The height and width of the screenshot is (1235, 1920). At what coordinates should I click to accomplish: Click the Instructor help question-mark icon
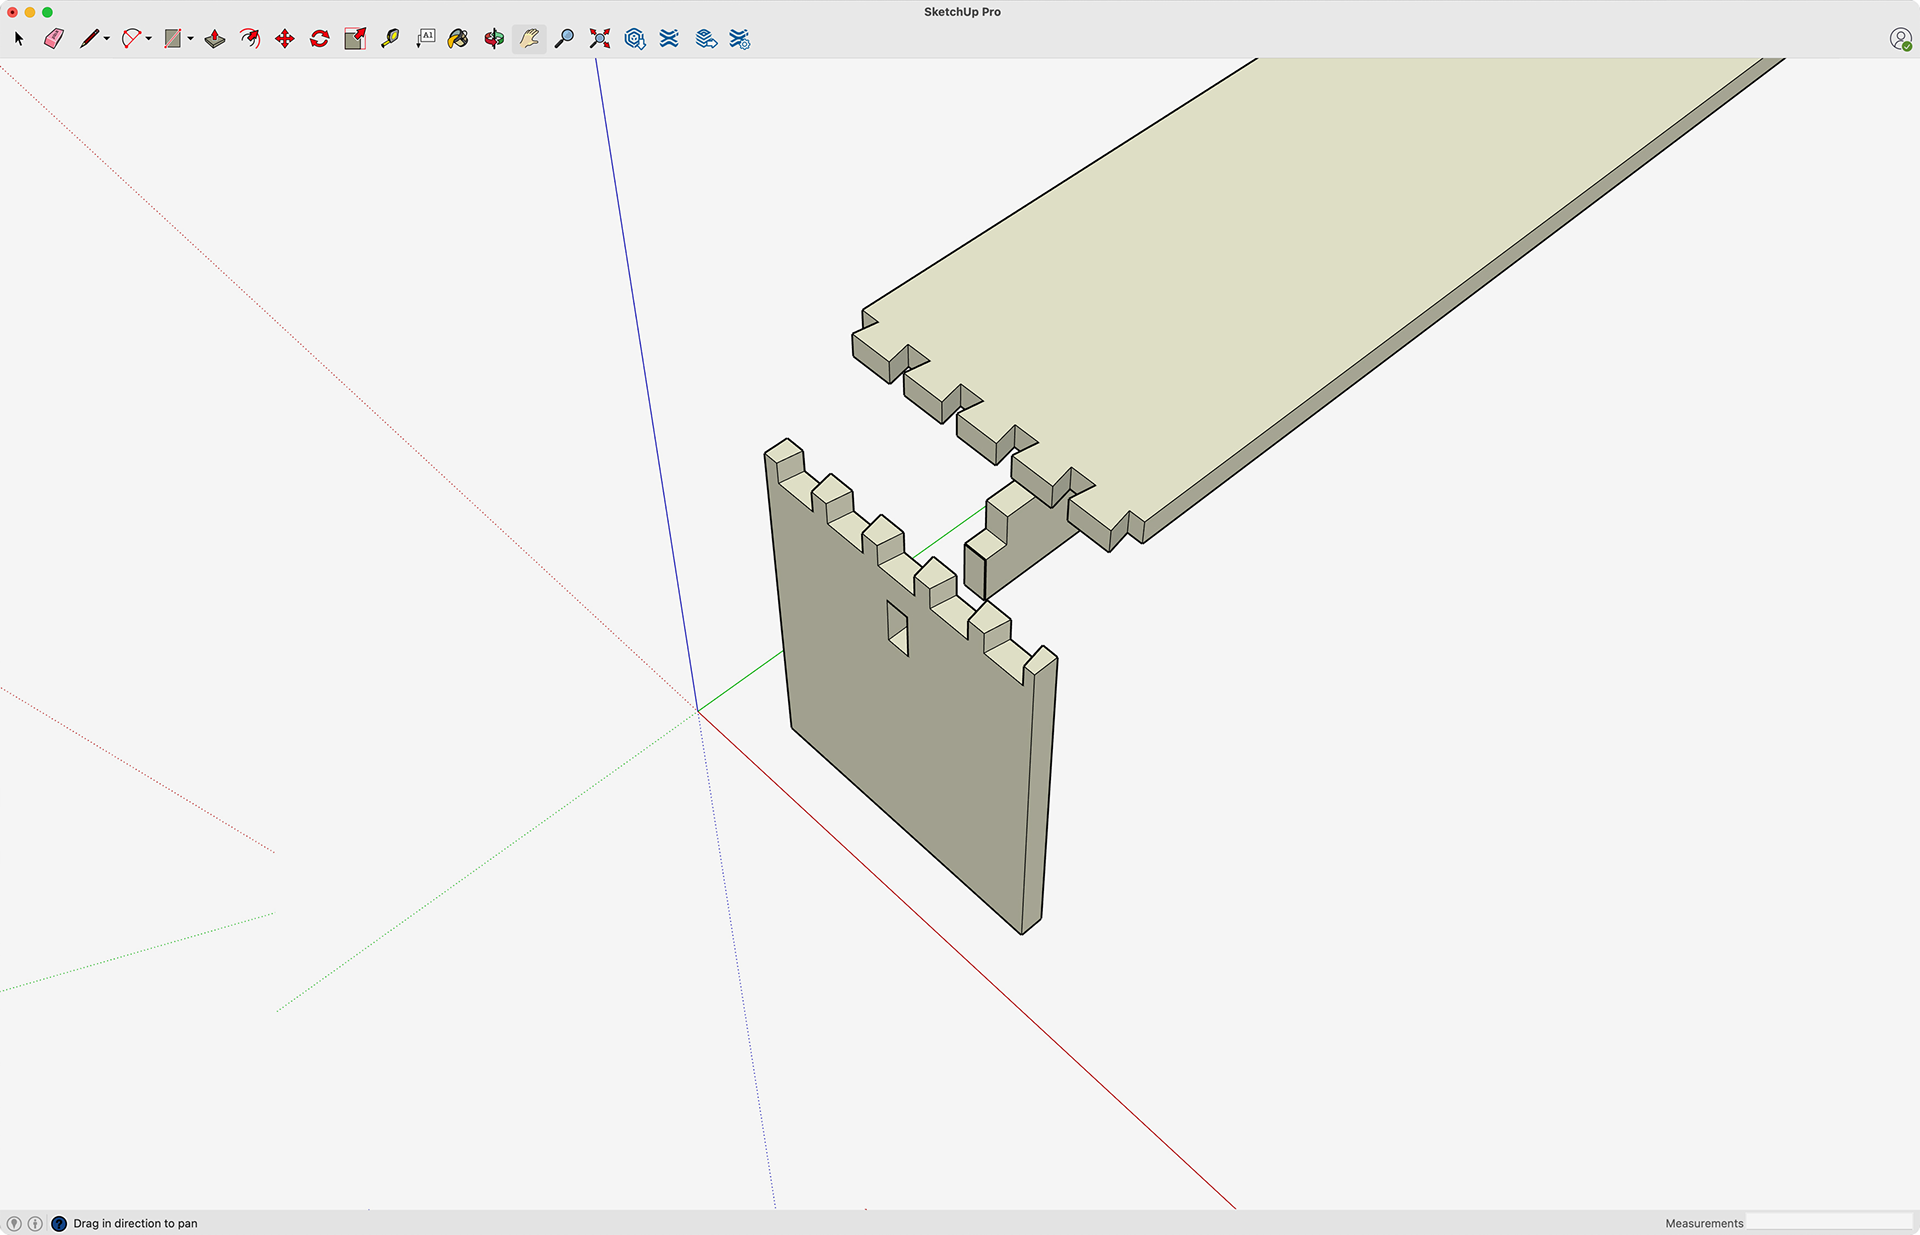point(59,1223)
